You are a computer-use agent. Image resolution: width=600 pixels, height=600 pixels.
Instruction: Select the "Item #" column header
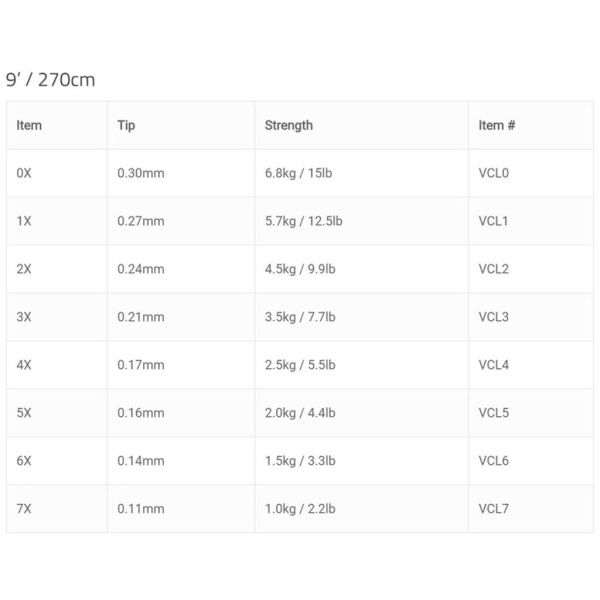[x=497, y=125]
